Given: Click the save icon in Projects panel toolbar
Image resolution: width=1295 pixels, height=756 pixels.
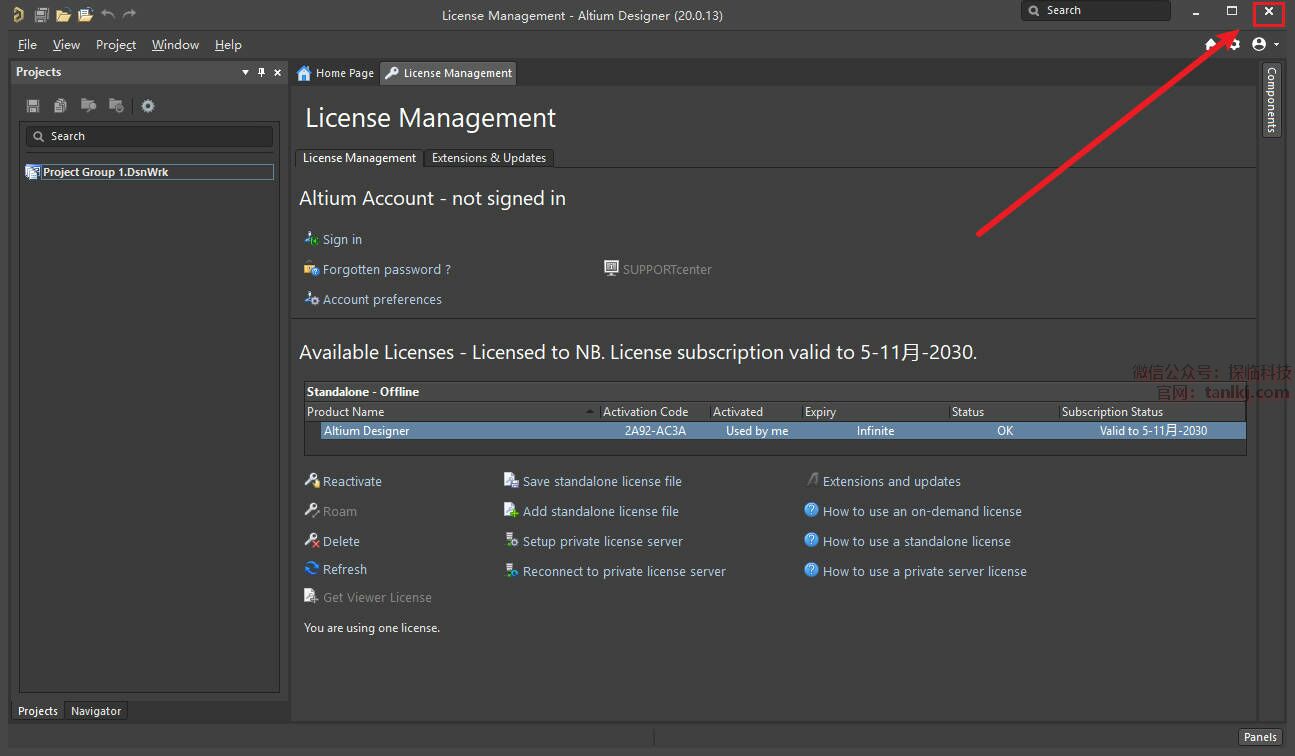Looking at the screenshot, I should click(x=33, y=106).
